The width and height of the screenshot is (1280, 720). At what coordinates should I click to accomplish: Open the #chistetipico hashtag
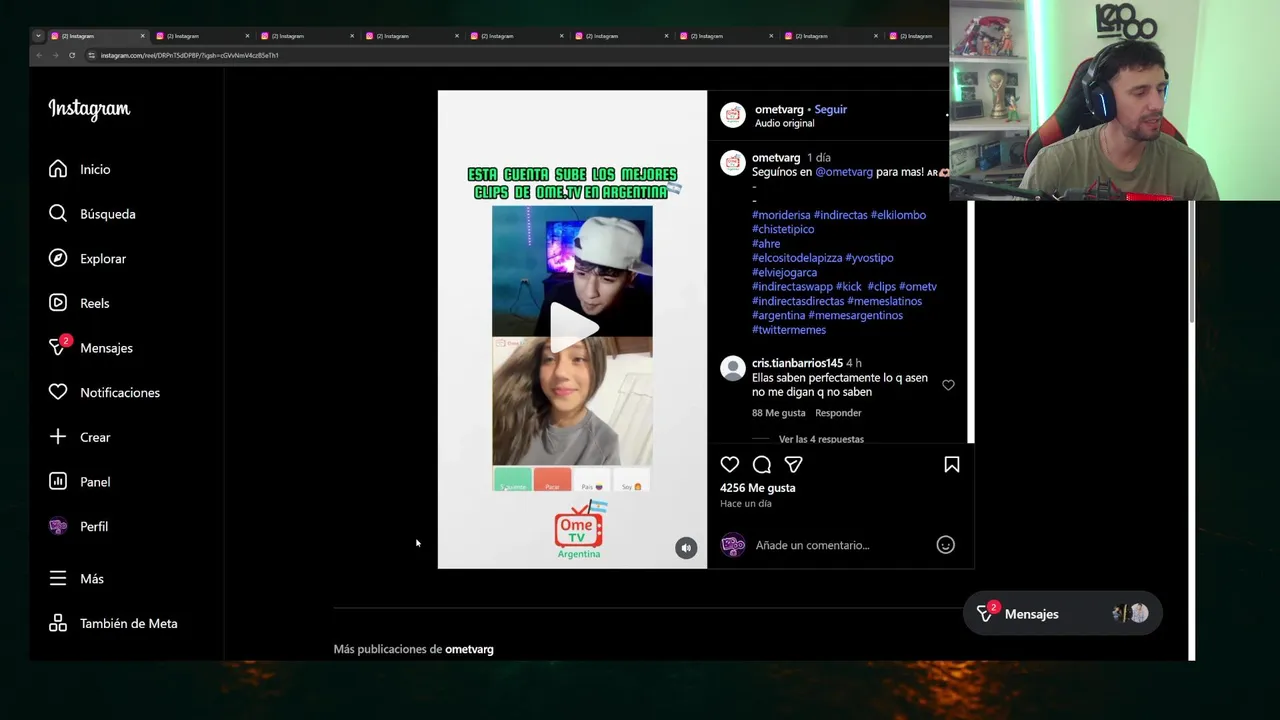click(783, 229)
